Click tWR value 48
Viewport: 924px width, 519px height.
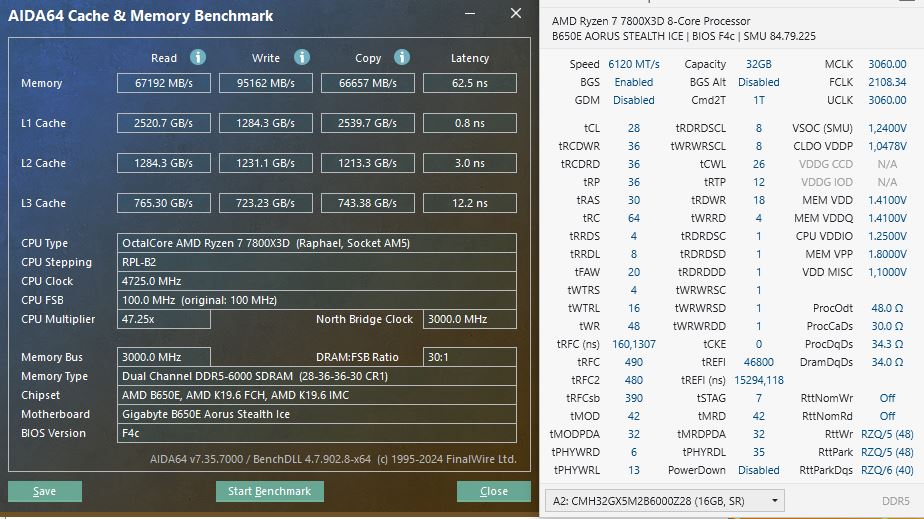[x=633, y=326]
